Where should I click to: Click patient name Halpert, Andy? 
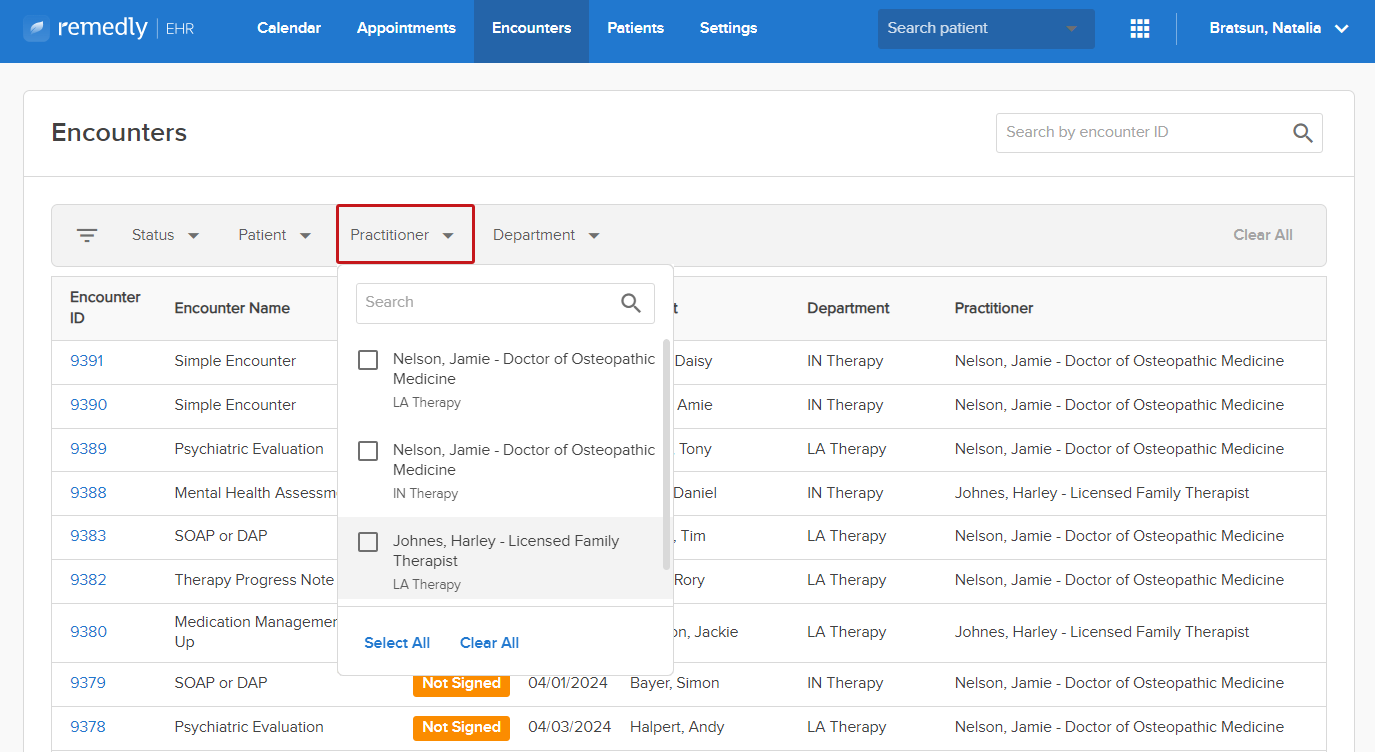coord(677,727)
